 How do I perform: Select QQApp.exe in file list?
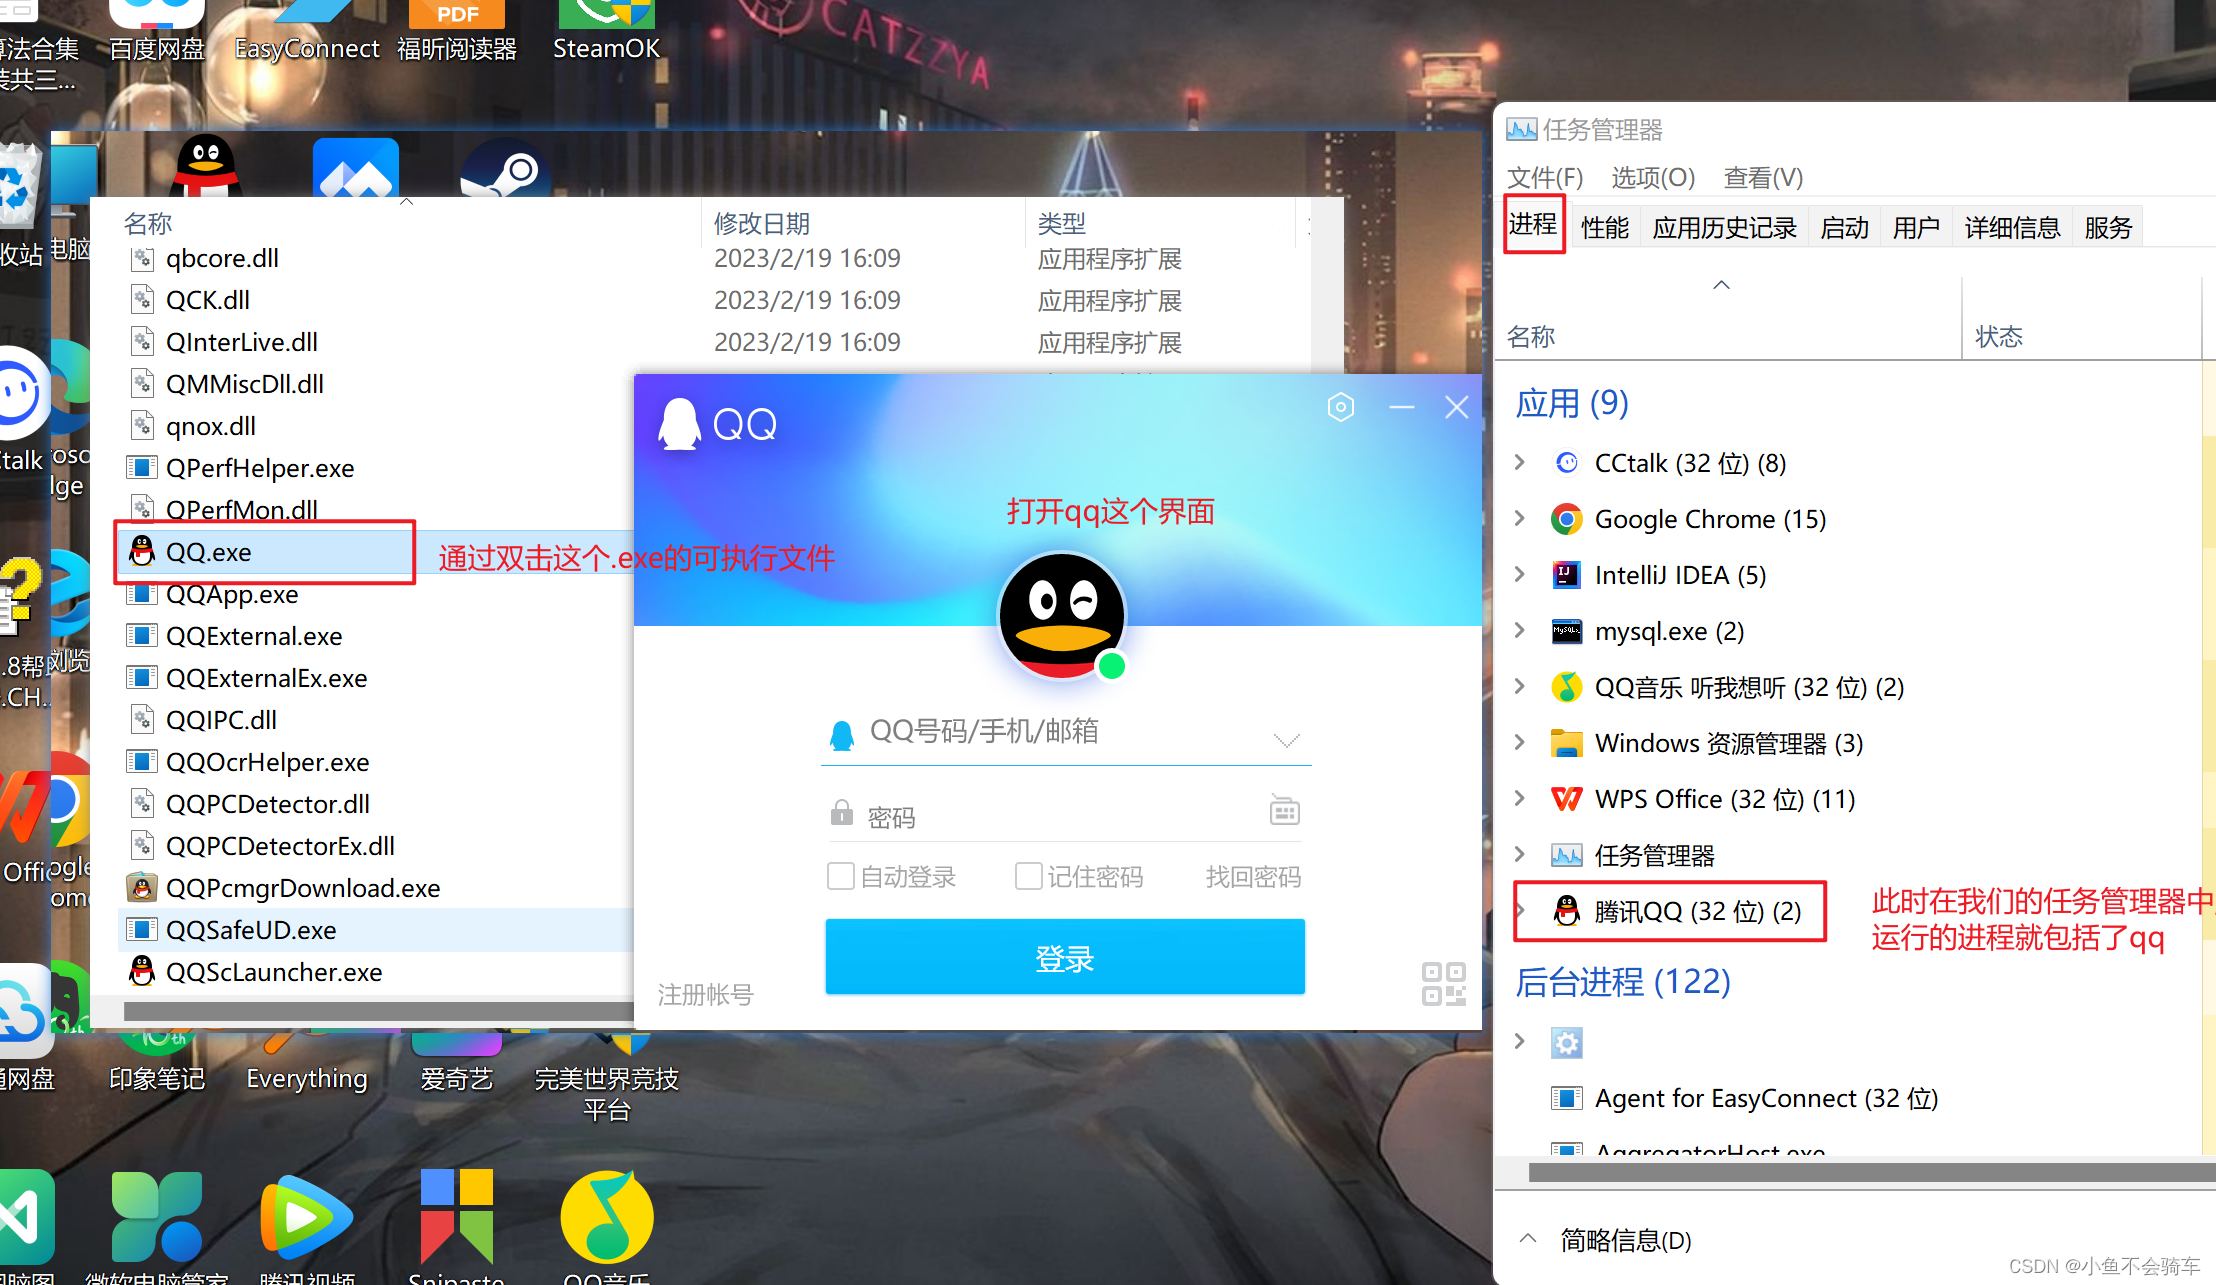click(231, 594)
